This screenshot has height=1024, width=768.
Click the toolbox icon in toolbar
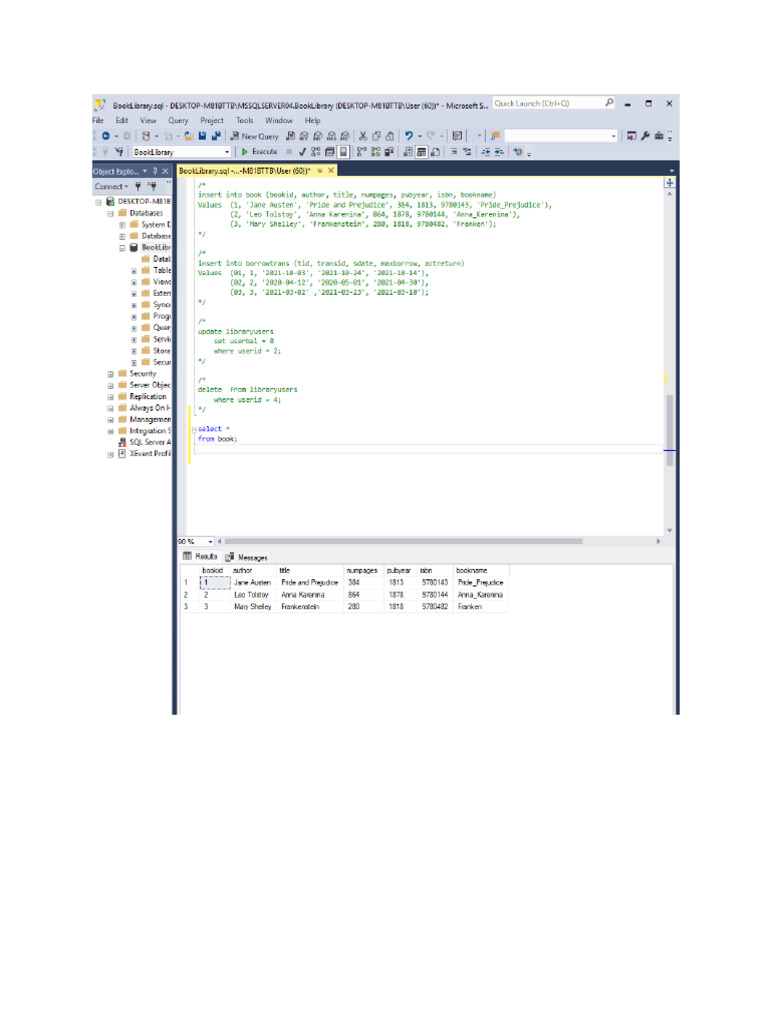[659, 136]
